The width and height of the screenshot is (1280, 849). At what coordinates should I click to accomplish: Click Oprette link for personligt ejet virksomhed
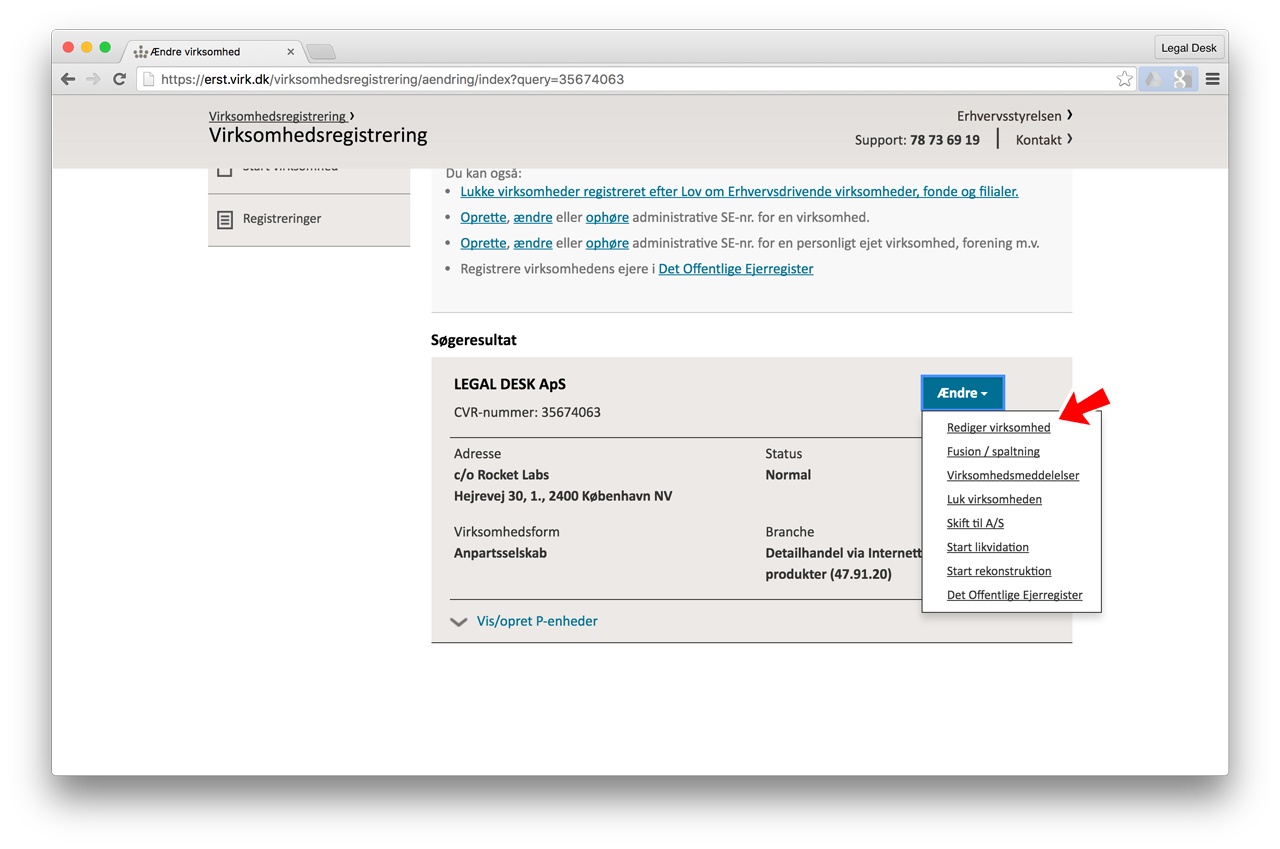(483, 243)
